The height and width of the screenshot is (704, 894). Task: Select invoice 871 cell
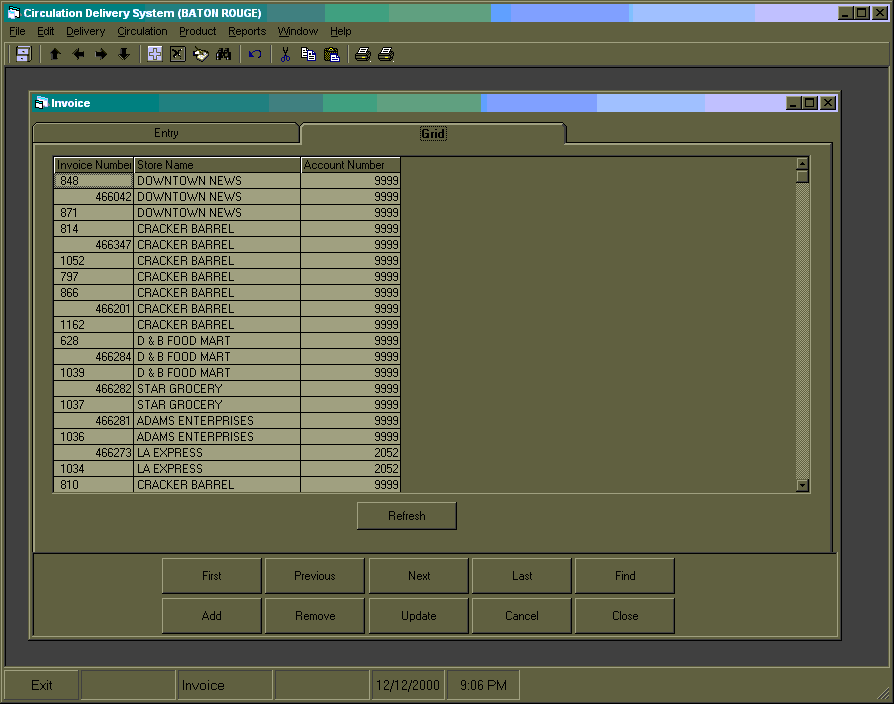pos(94,213)
